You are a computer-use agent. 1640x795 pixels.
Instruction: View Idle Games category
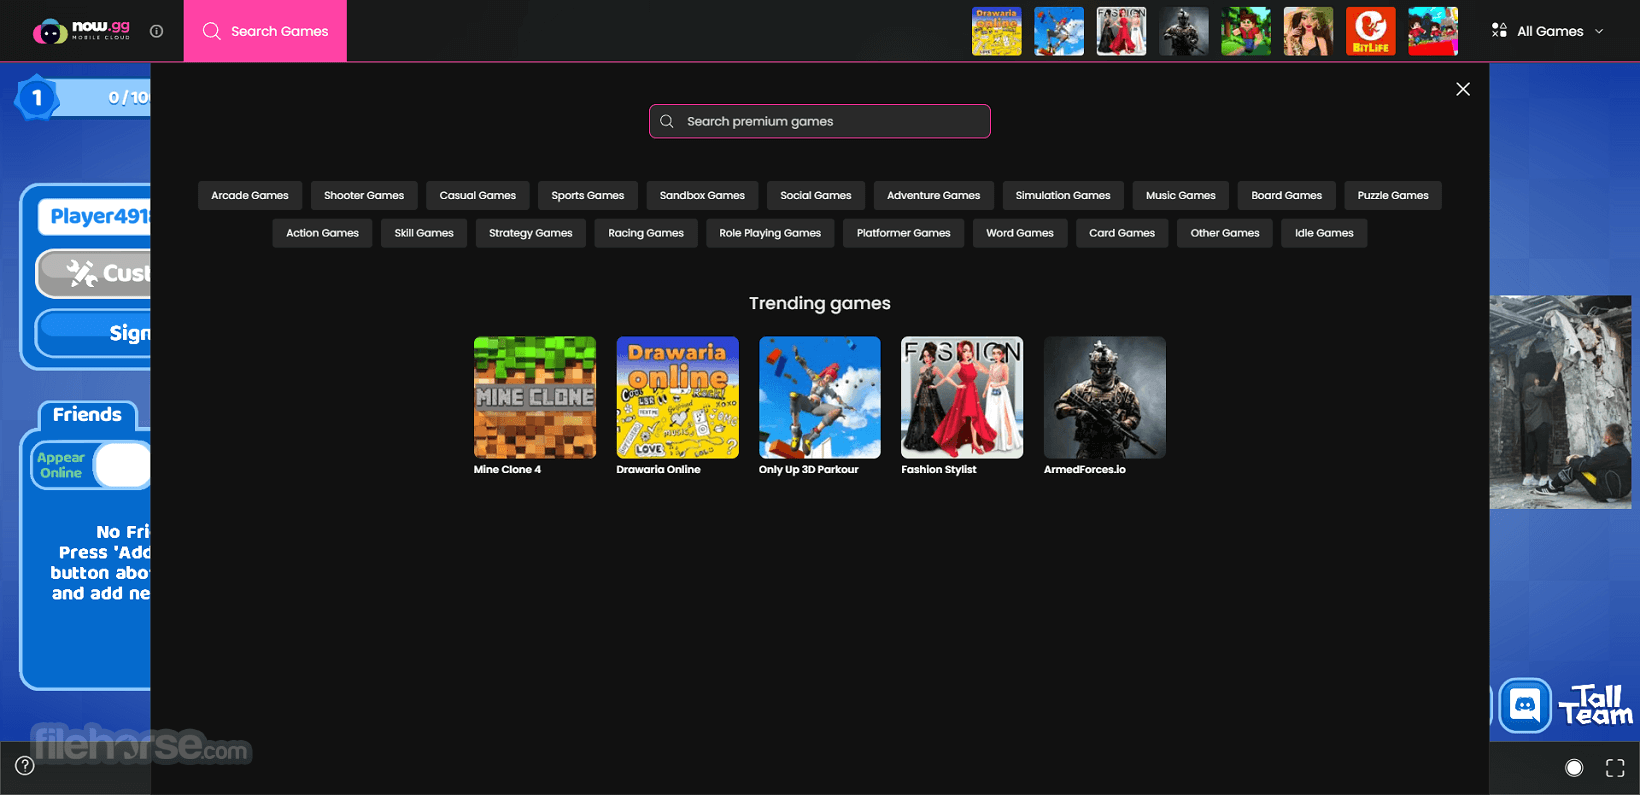(1324, 233)
